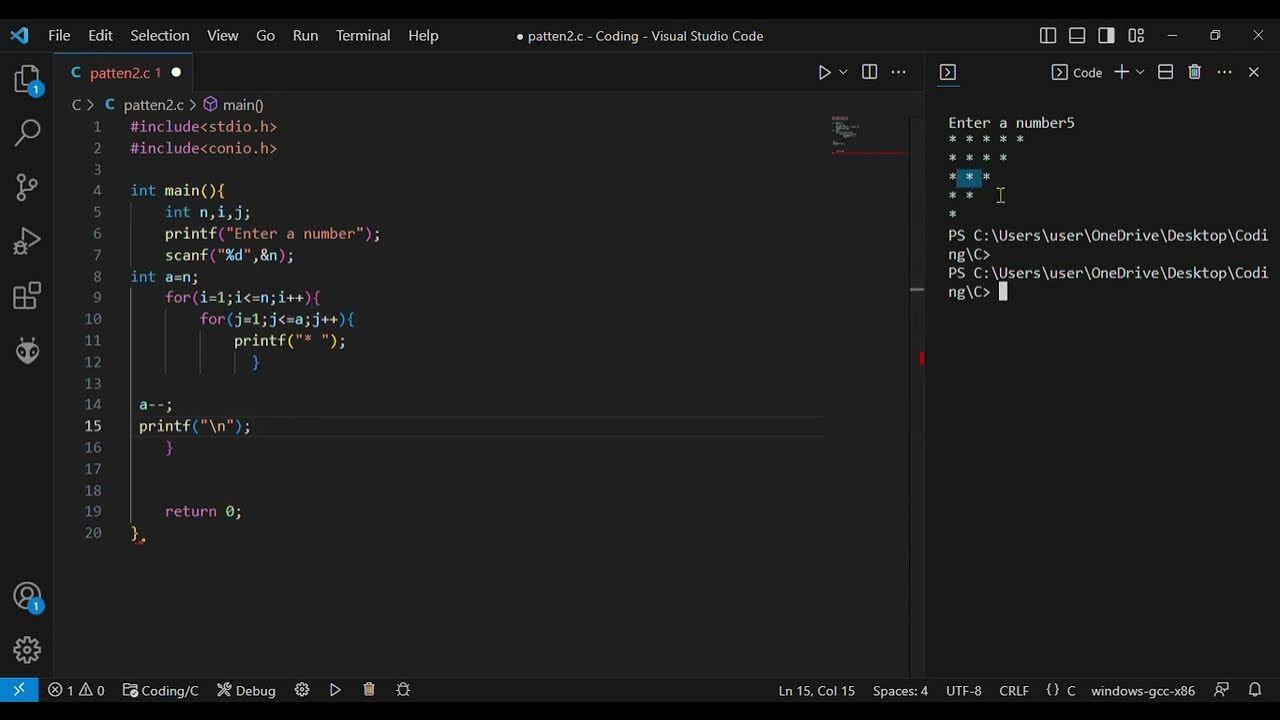
Task: Open the Source Control view
Action: 27,187
